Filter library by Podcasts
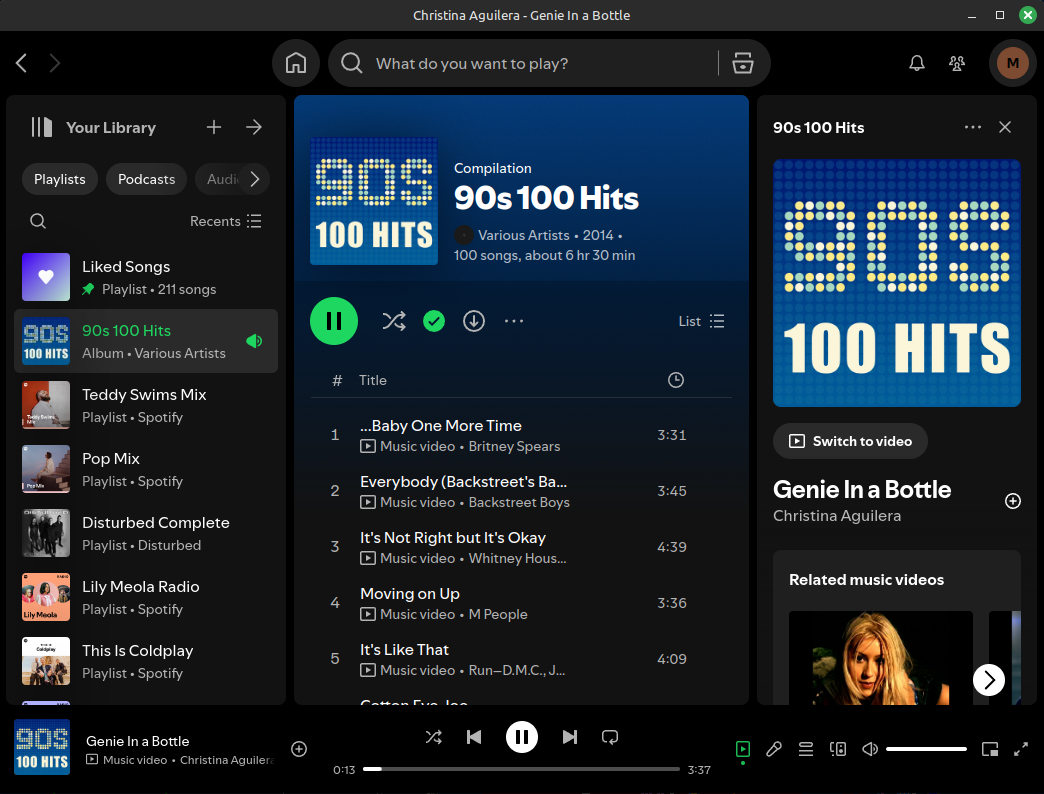 (x=146, y=179)
